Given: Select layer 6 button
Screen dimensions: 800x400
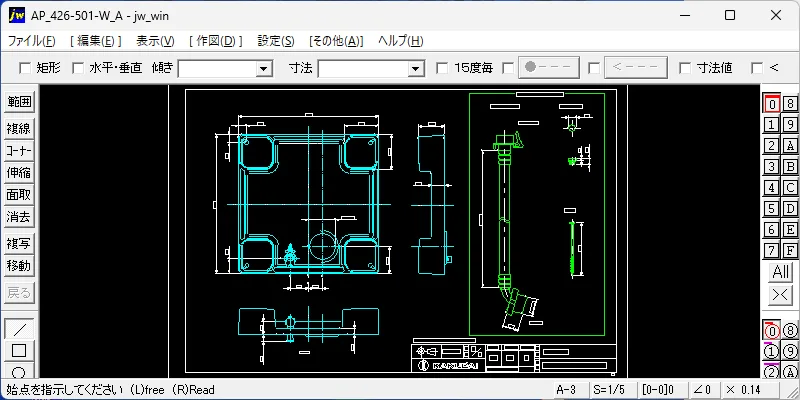Looking at the screenshot, I should click(x=772, y=230).
